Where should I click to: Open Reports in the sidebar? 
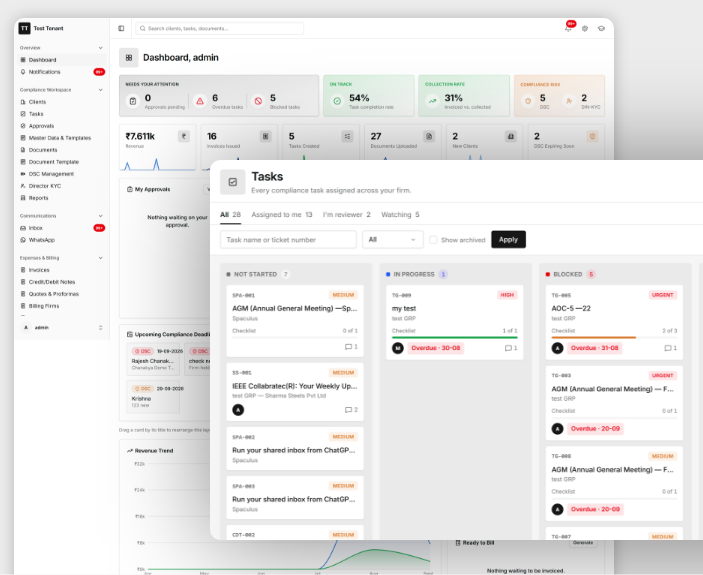coord(62,198)
